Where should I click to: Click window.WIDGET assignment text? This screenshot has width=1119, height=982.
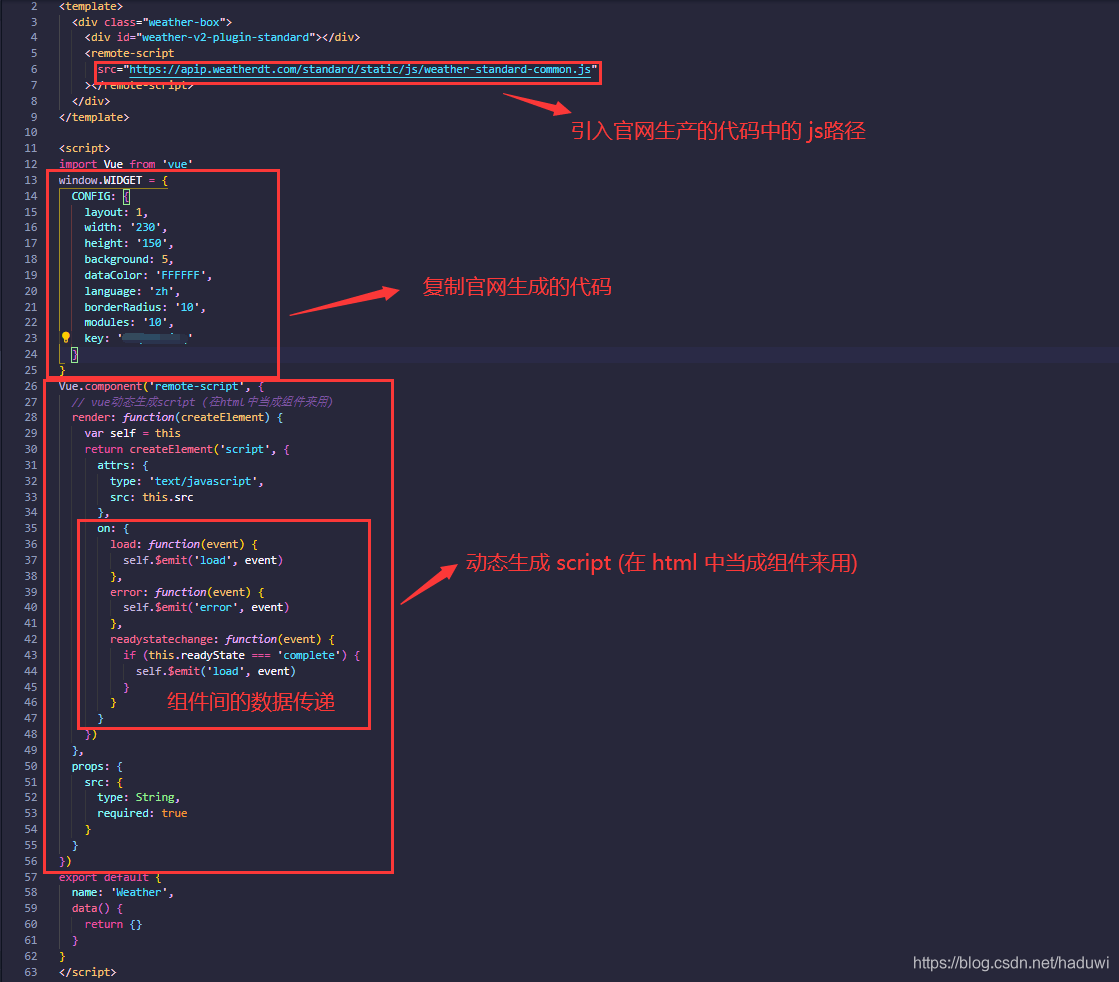click(113, 180)
